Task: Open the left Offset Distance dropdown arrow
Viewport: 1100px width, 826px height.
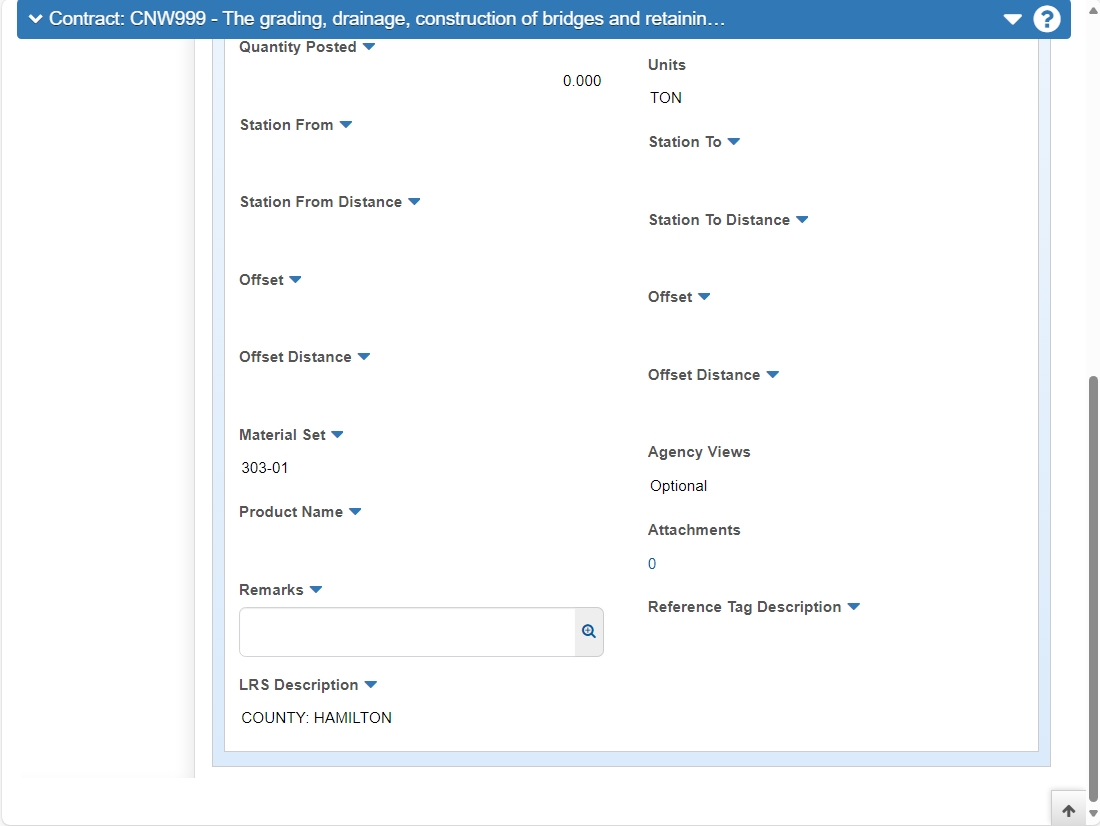Action: pyautogui.click(x=363, y=357)
